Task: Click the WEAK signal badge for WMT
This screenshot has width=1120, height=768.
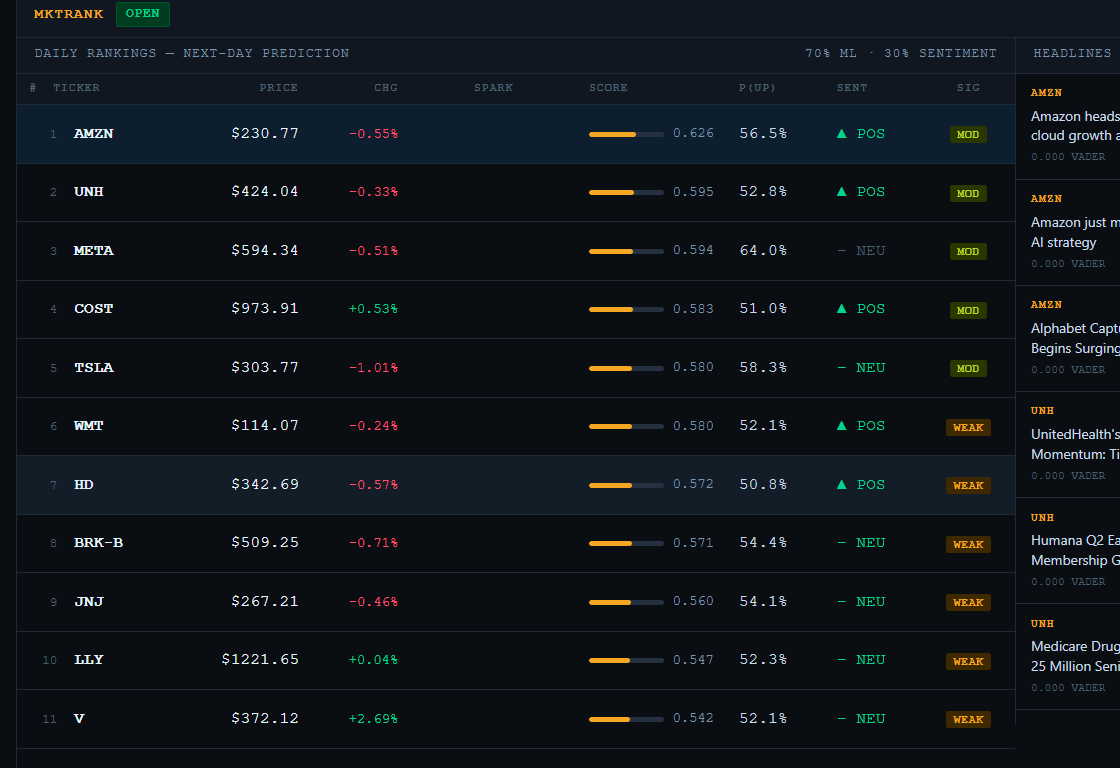Action: [968, 427]
